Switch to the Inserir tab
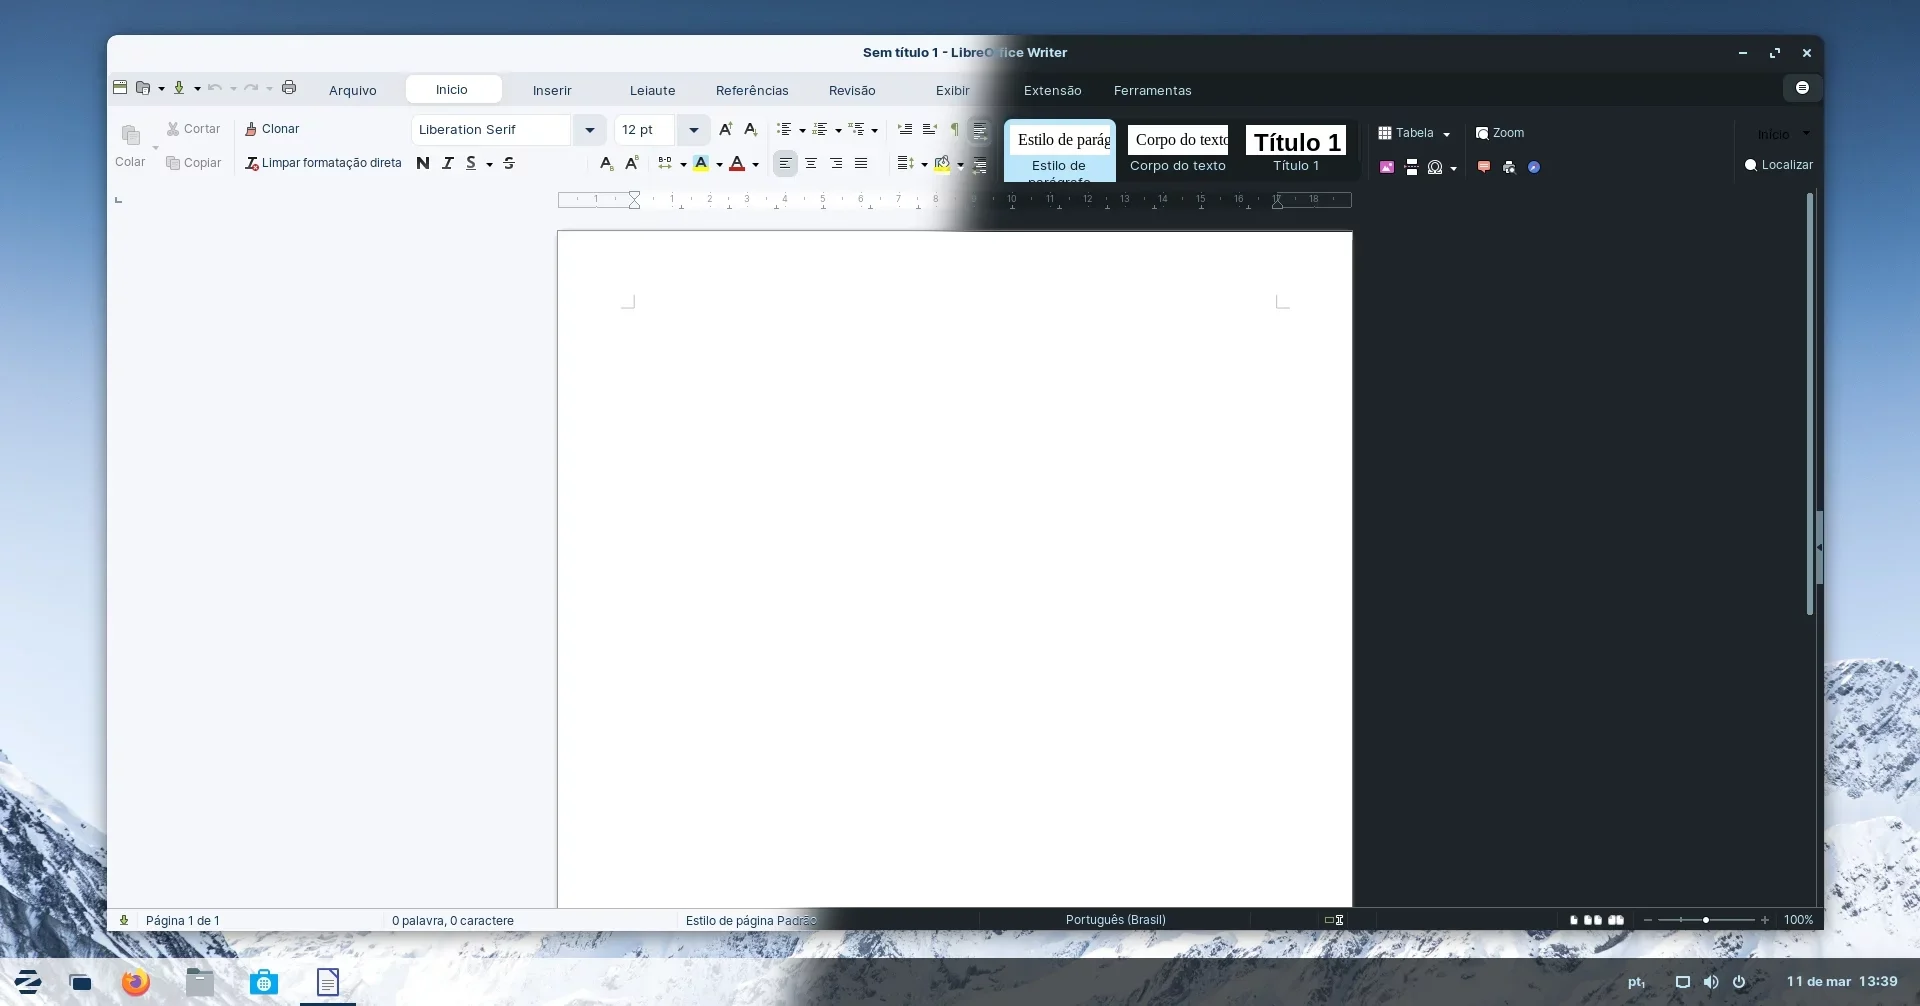1920x1006 pixels. 552,90
